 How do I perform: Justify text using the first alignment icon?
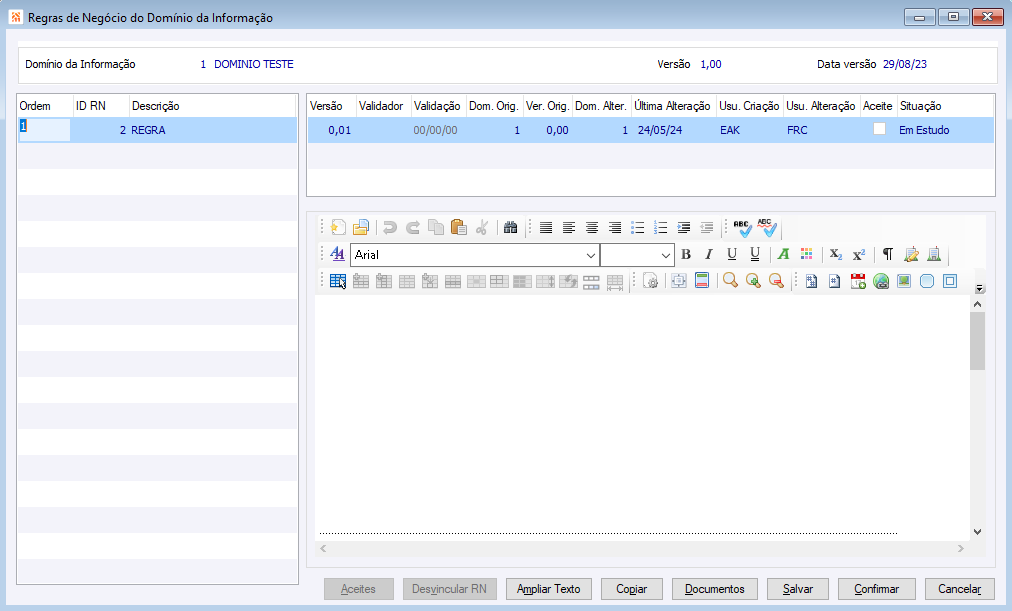546,227
